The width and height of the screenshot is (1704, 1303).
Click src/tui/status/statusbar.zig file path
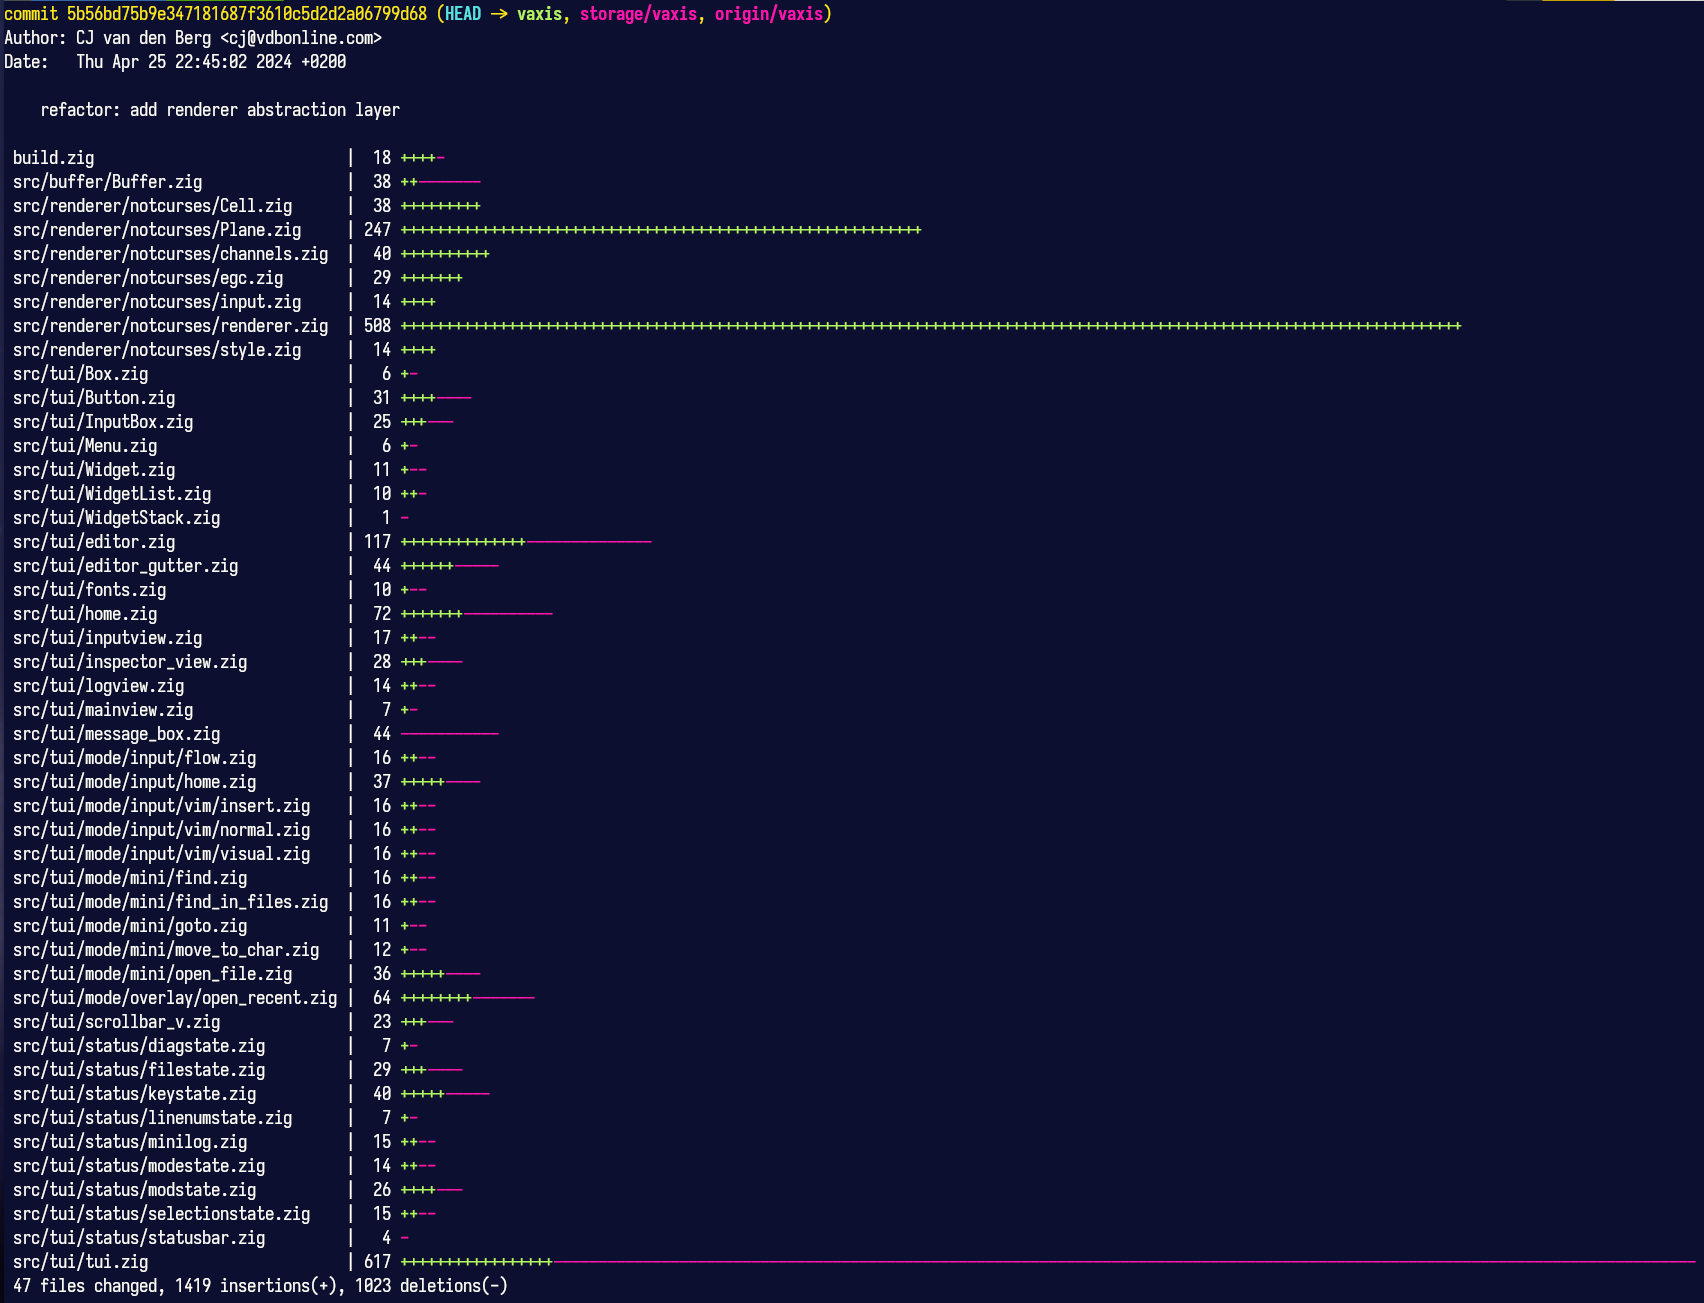(x=139, y=1238)
